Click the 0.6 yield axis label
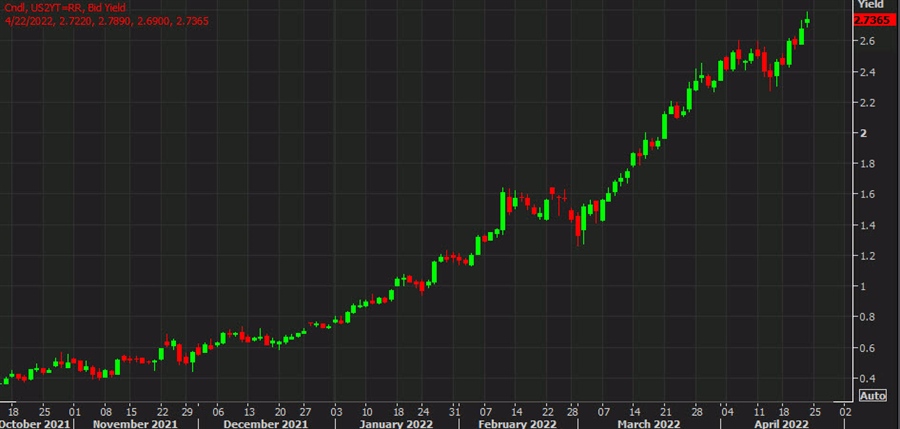This screenshot has width=900, height=429. point(867,348)
